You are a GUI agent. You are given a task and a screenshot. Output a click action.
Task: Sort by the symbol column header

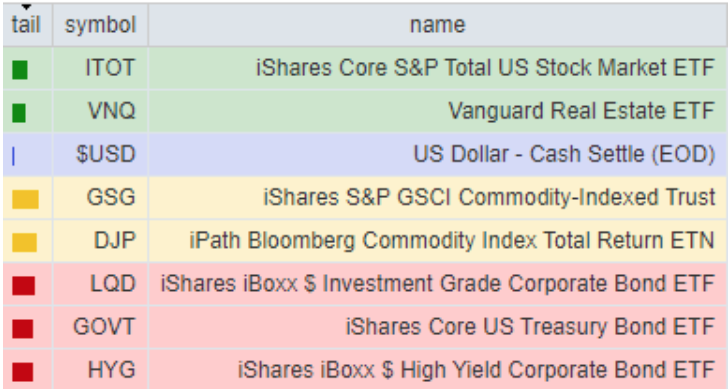[100, 25]
